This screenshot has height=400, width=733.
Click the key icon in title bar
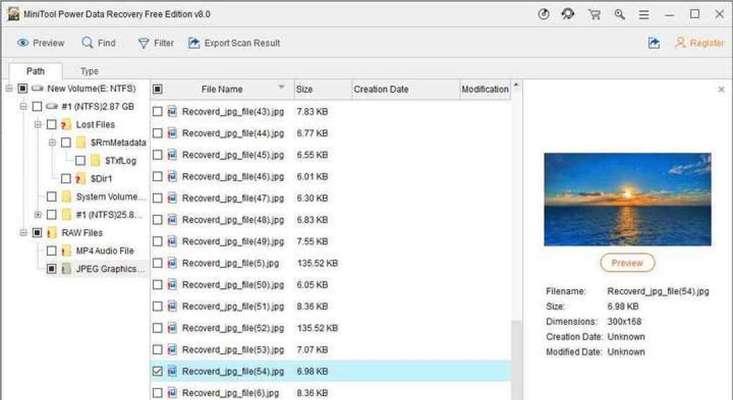[620, 14]
